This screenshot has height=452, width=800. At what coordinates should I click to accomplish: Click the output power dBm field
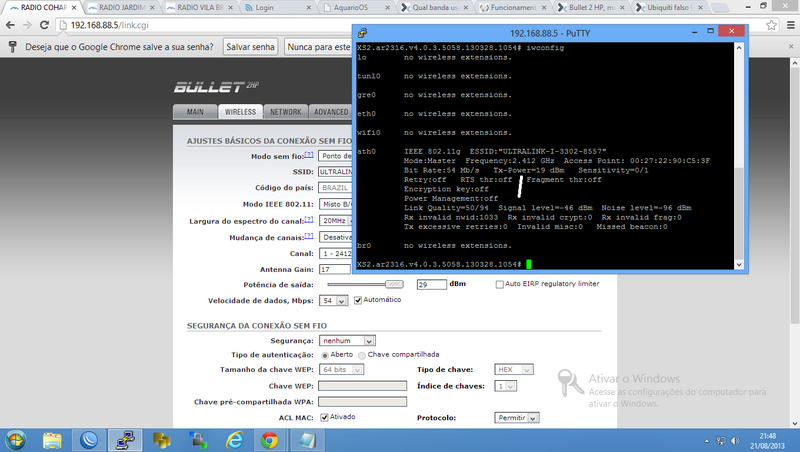tap(432, 284)
